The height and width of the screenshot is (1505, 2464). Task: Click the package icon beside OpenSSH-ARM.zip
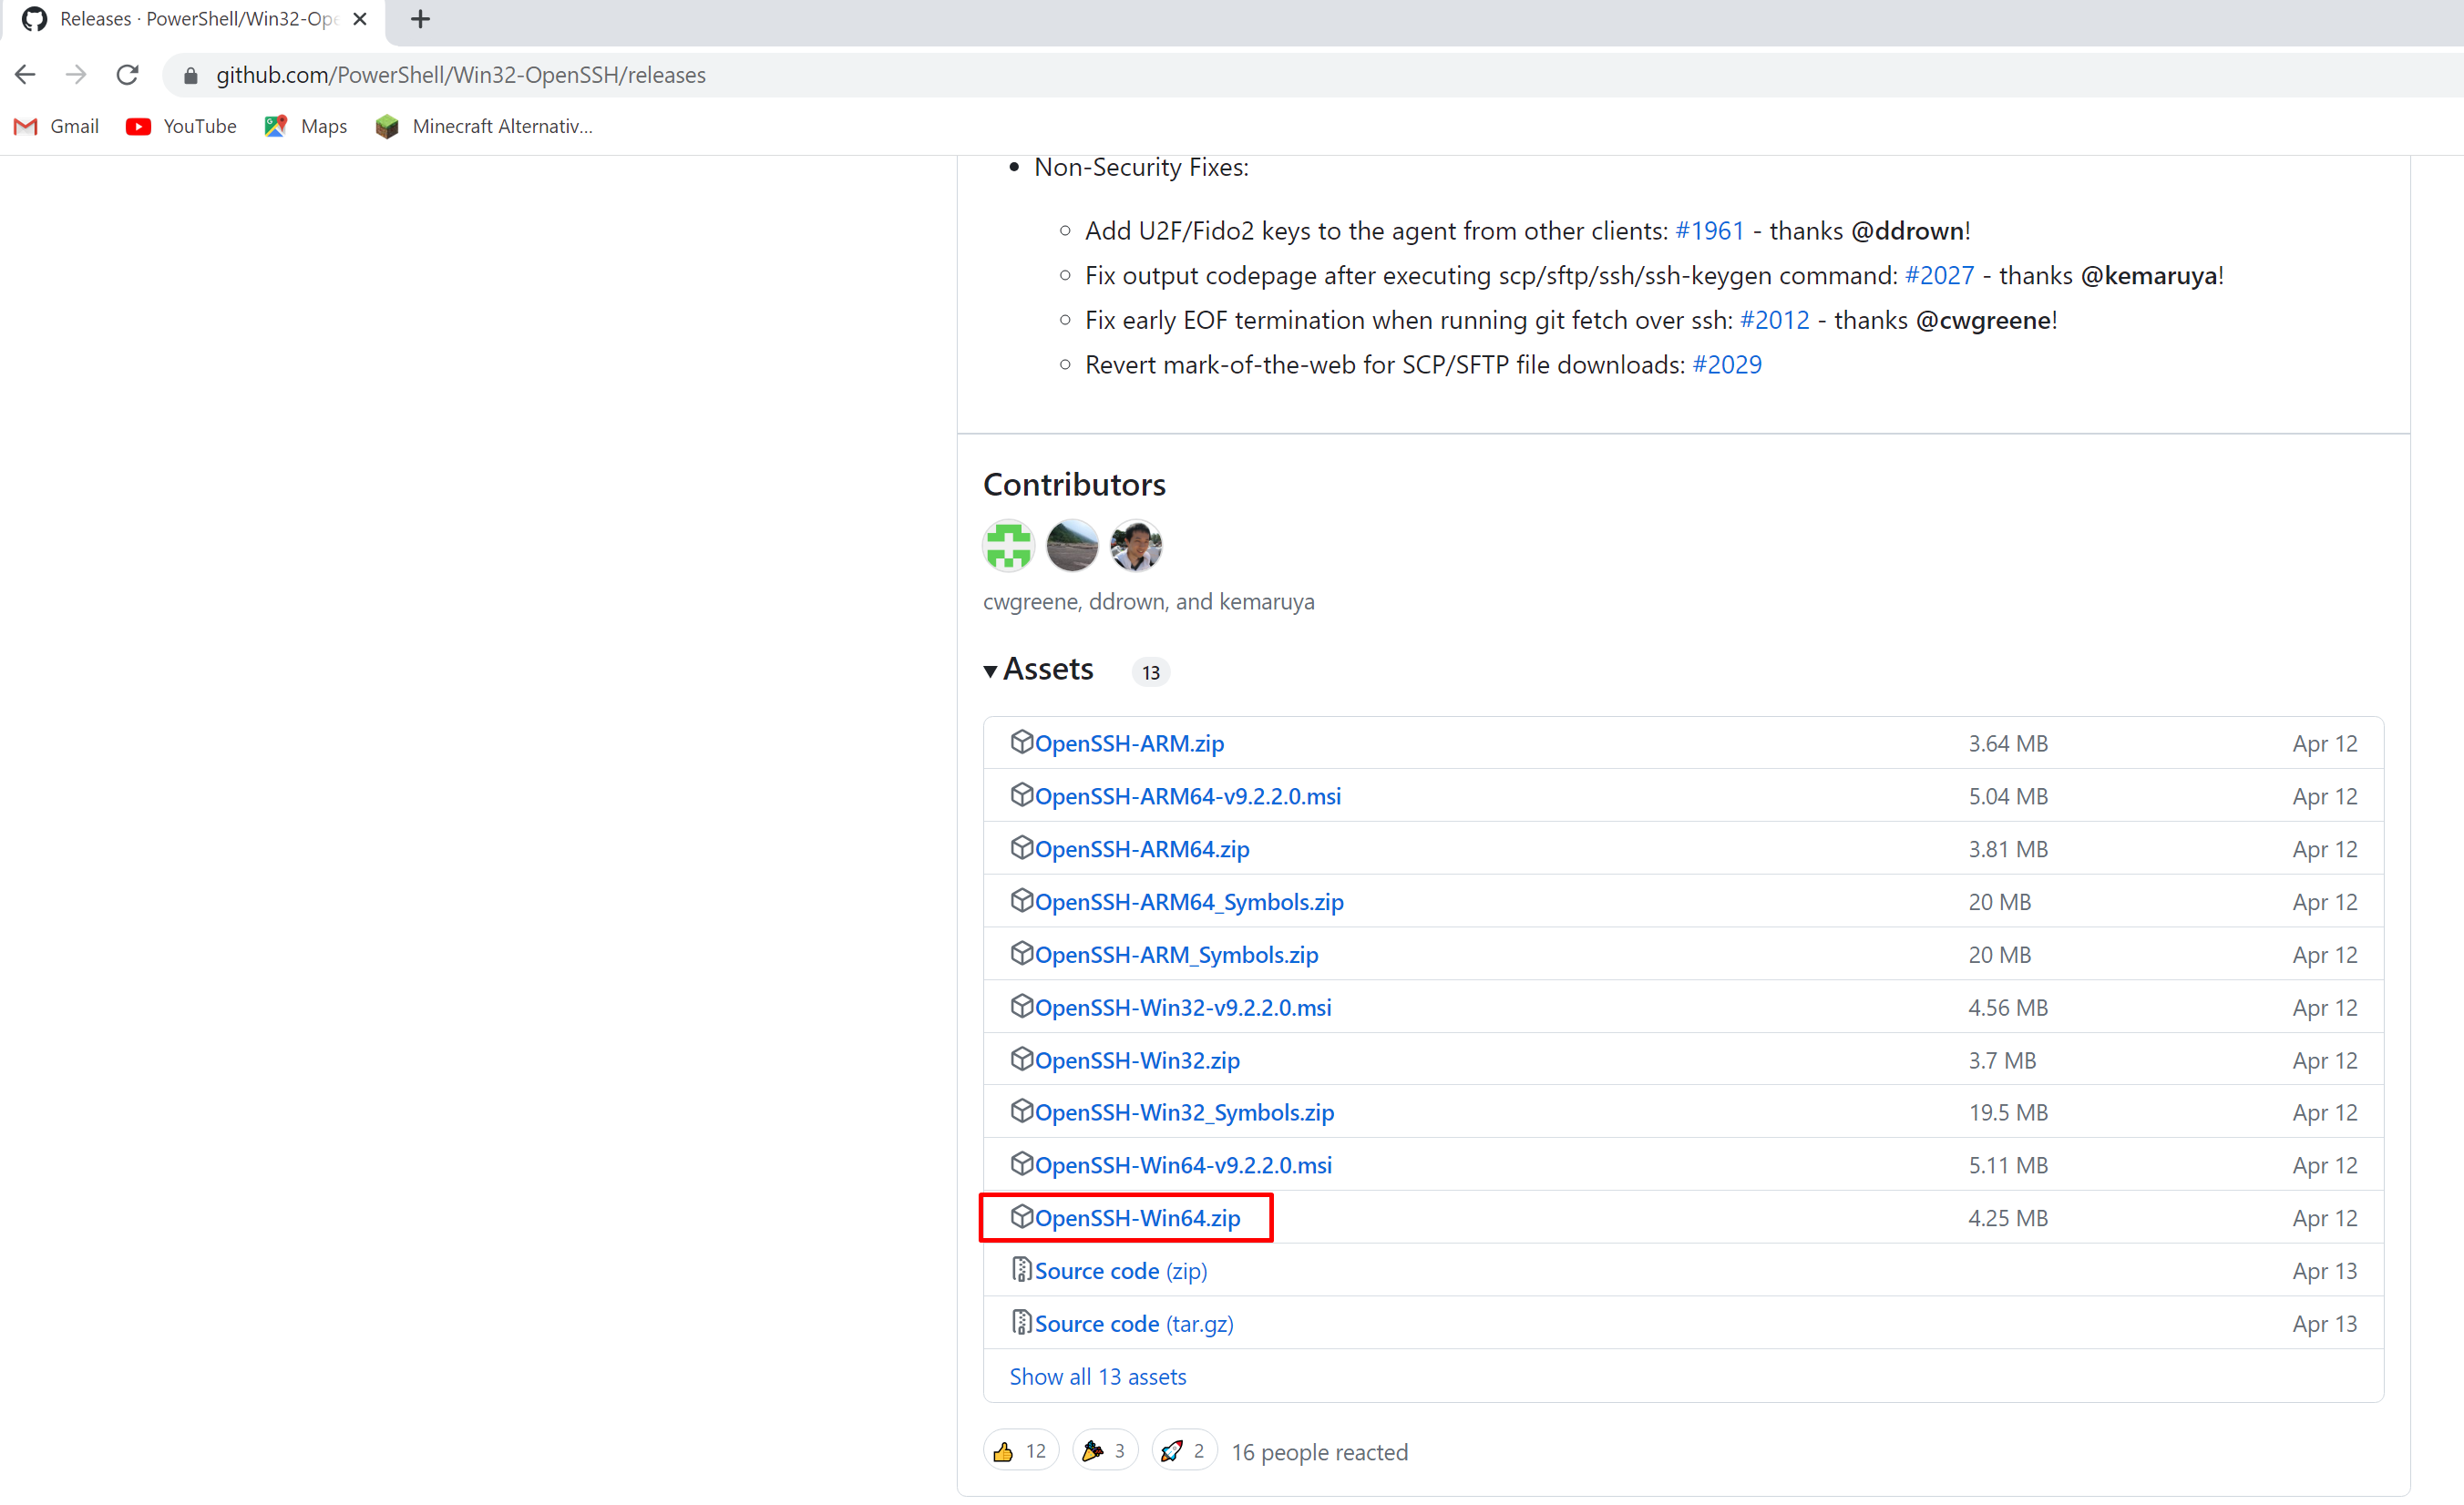pos(1023,741)
